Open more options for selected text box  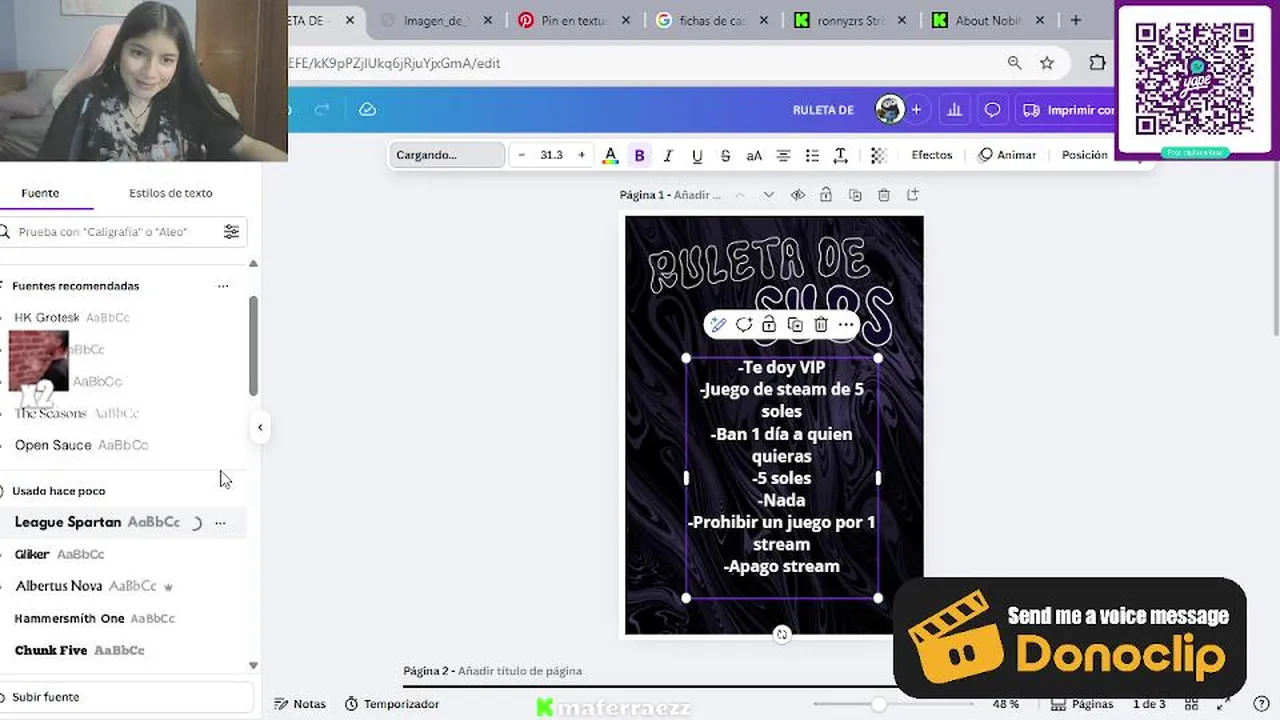click(x=847, y=324)
